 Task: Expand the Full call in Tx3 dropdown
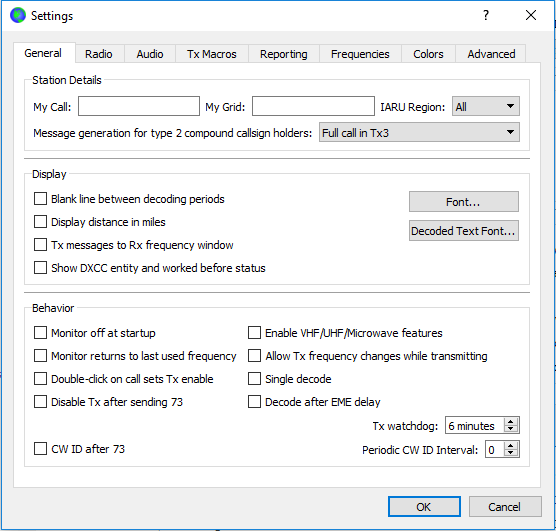419,132
